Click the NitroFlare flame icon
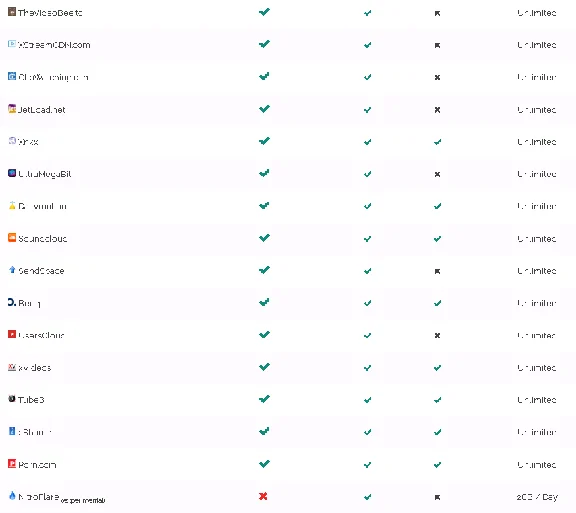 point(12,496)
